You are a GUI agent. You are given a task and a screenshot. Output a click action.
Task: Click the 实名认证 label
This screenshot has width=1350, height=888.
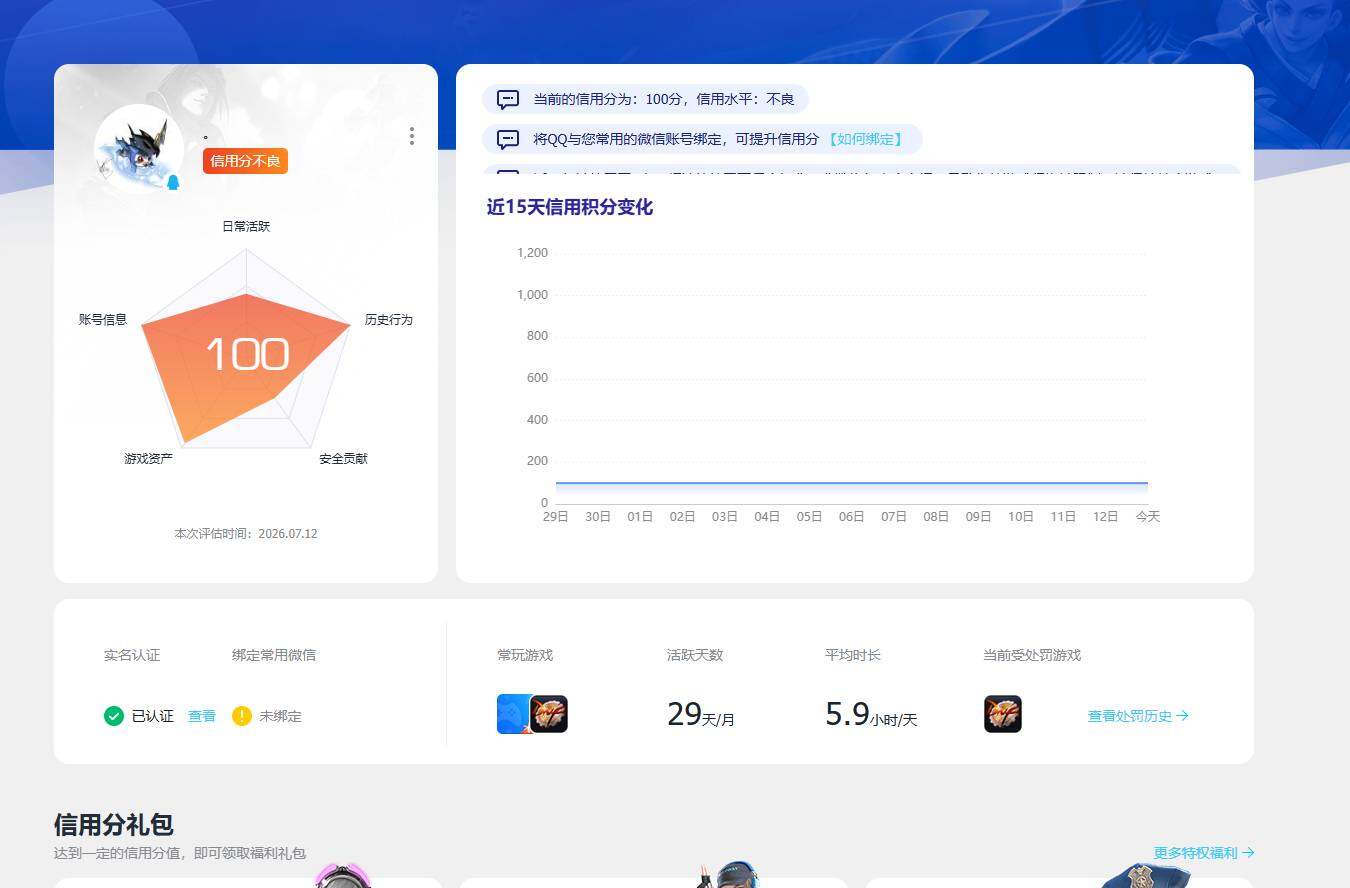pyautogui.click(x=132, y=655)
